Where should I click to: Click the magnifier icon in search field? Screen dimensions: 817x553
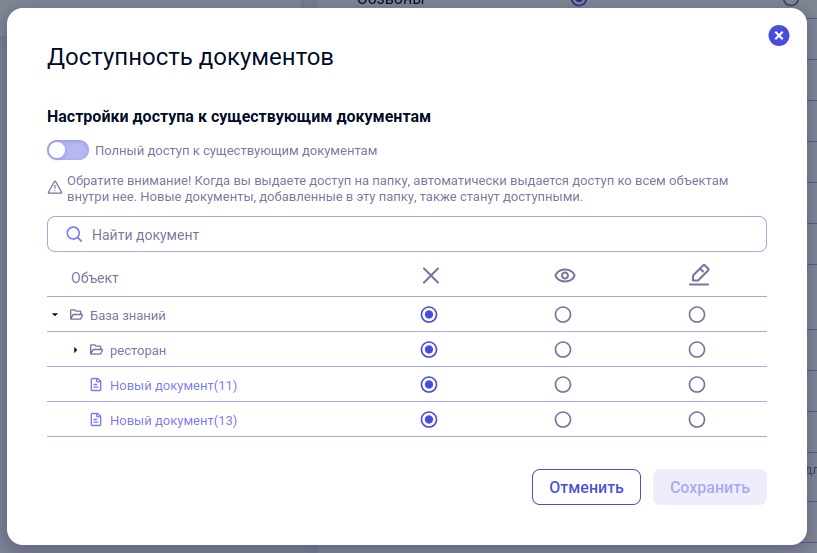click(75, 235)
